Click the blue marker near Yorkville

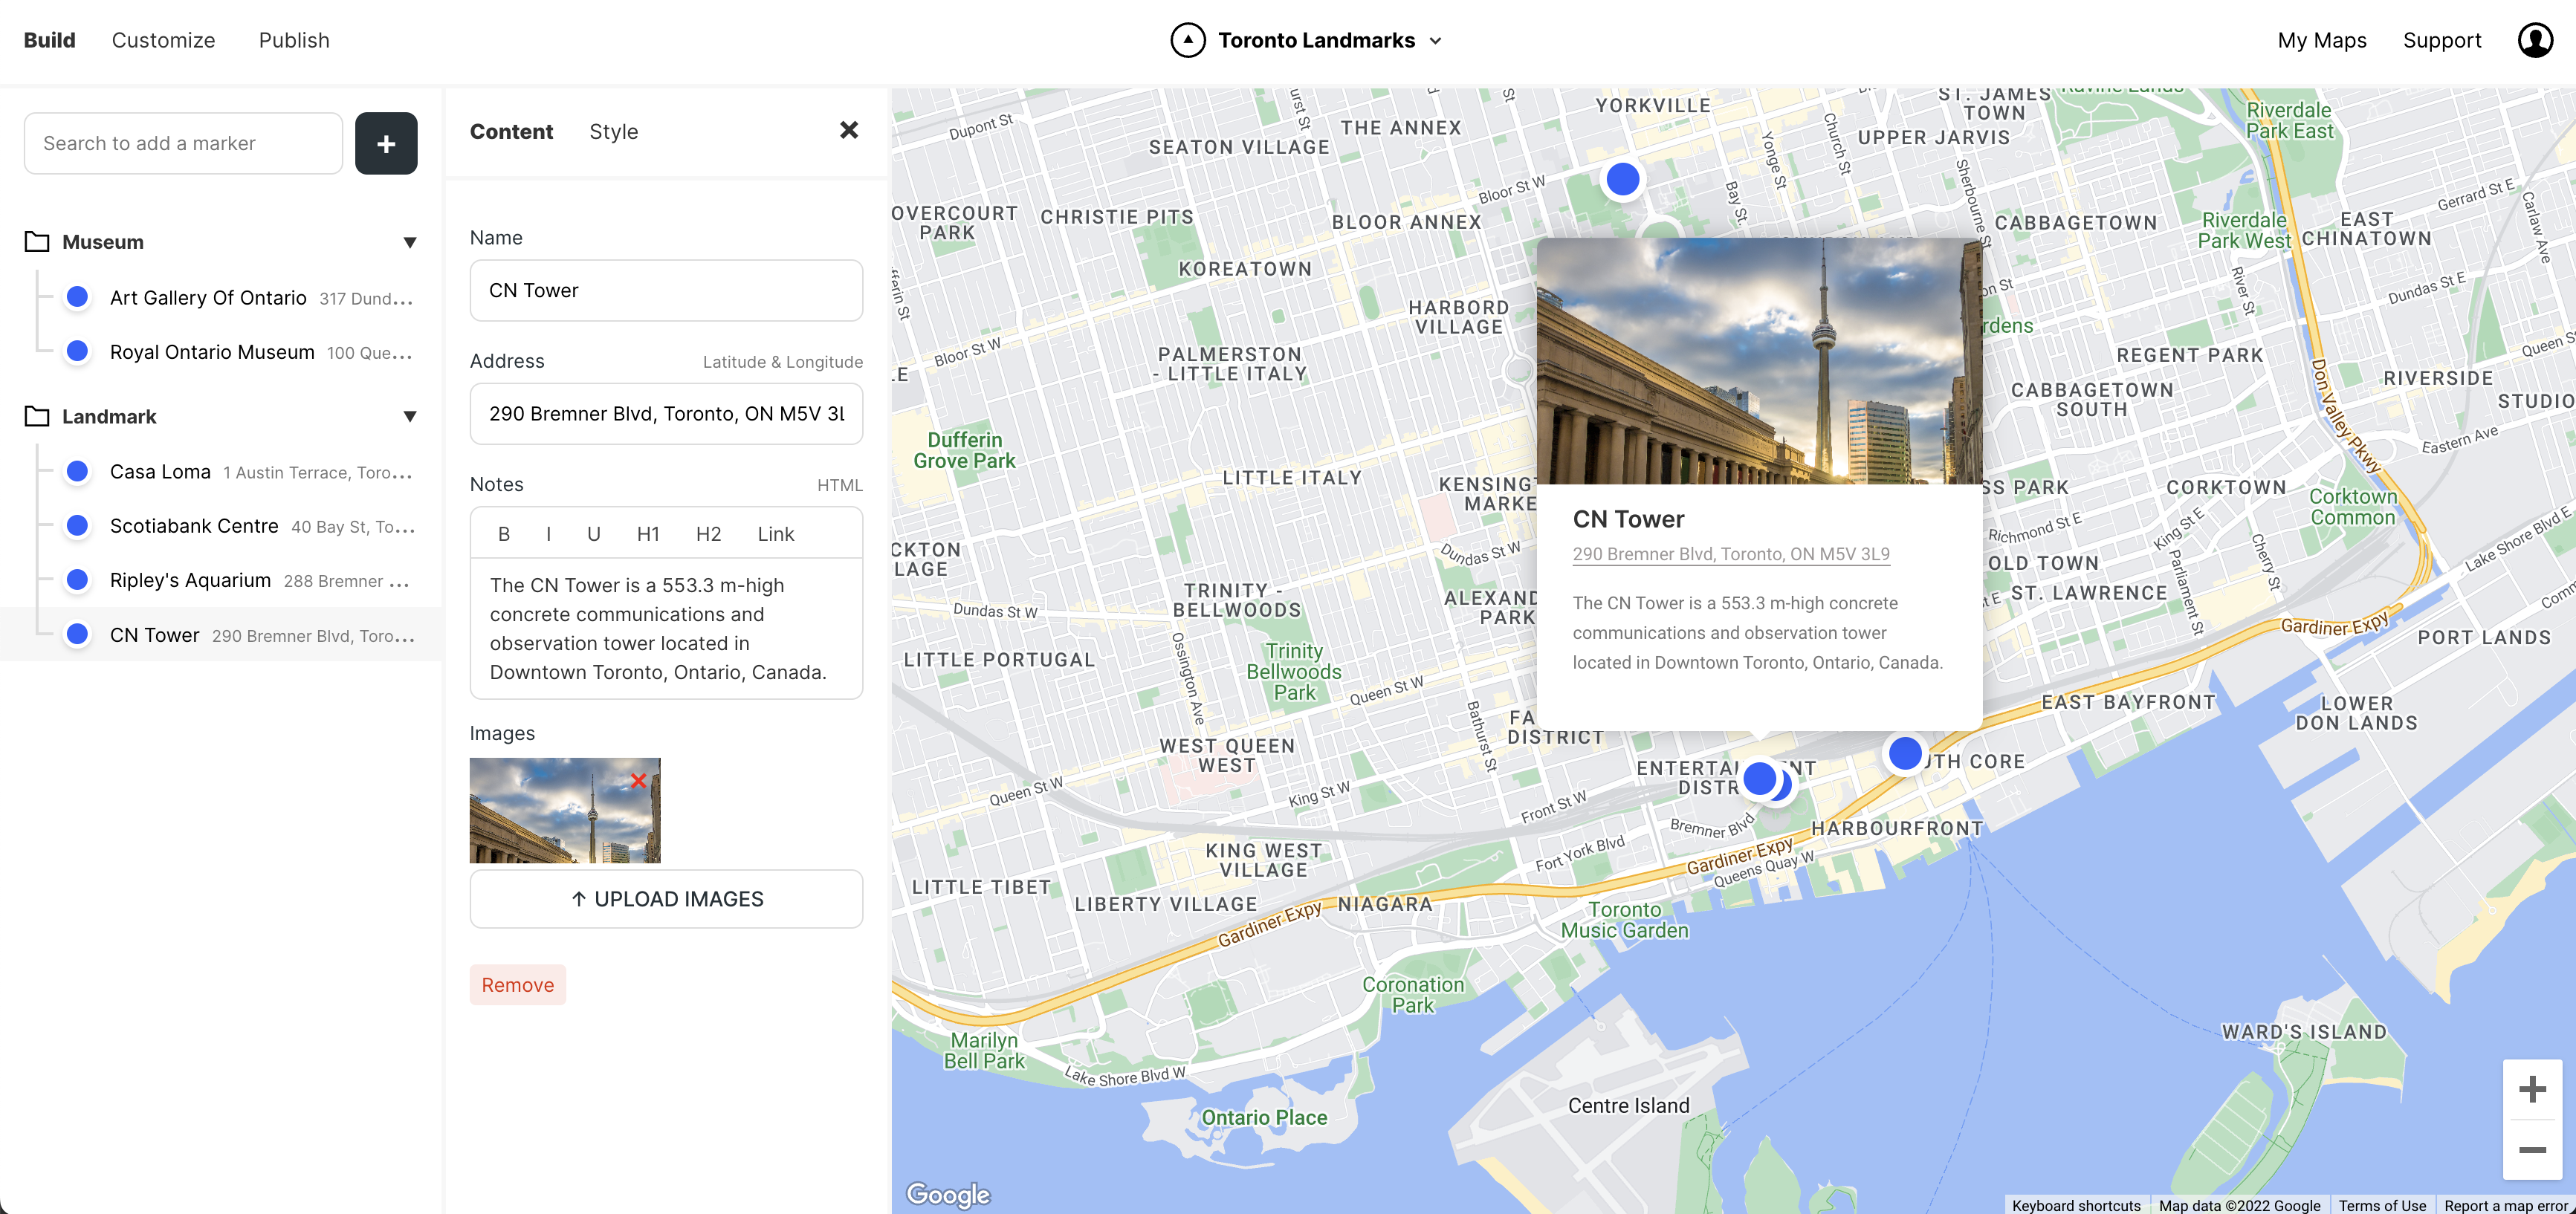point(1622,179)
